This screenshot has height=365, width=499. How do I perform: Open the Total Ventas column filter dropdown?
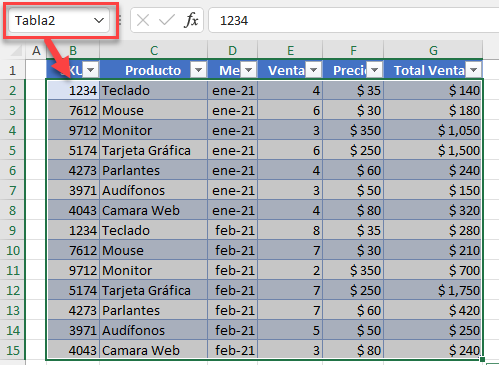click(x=473, y=70)
